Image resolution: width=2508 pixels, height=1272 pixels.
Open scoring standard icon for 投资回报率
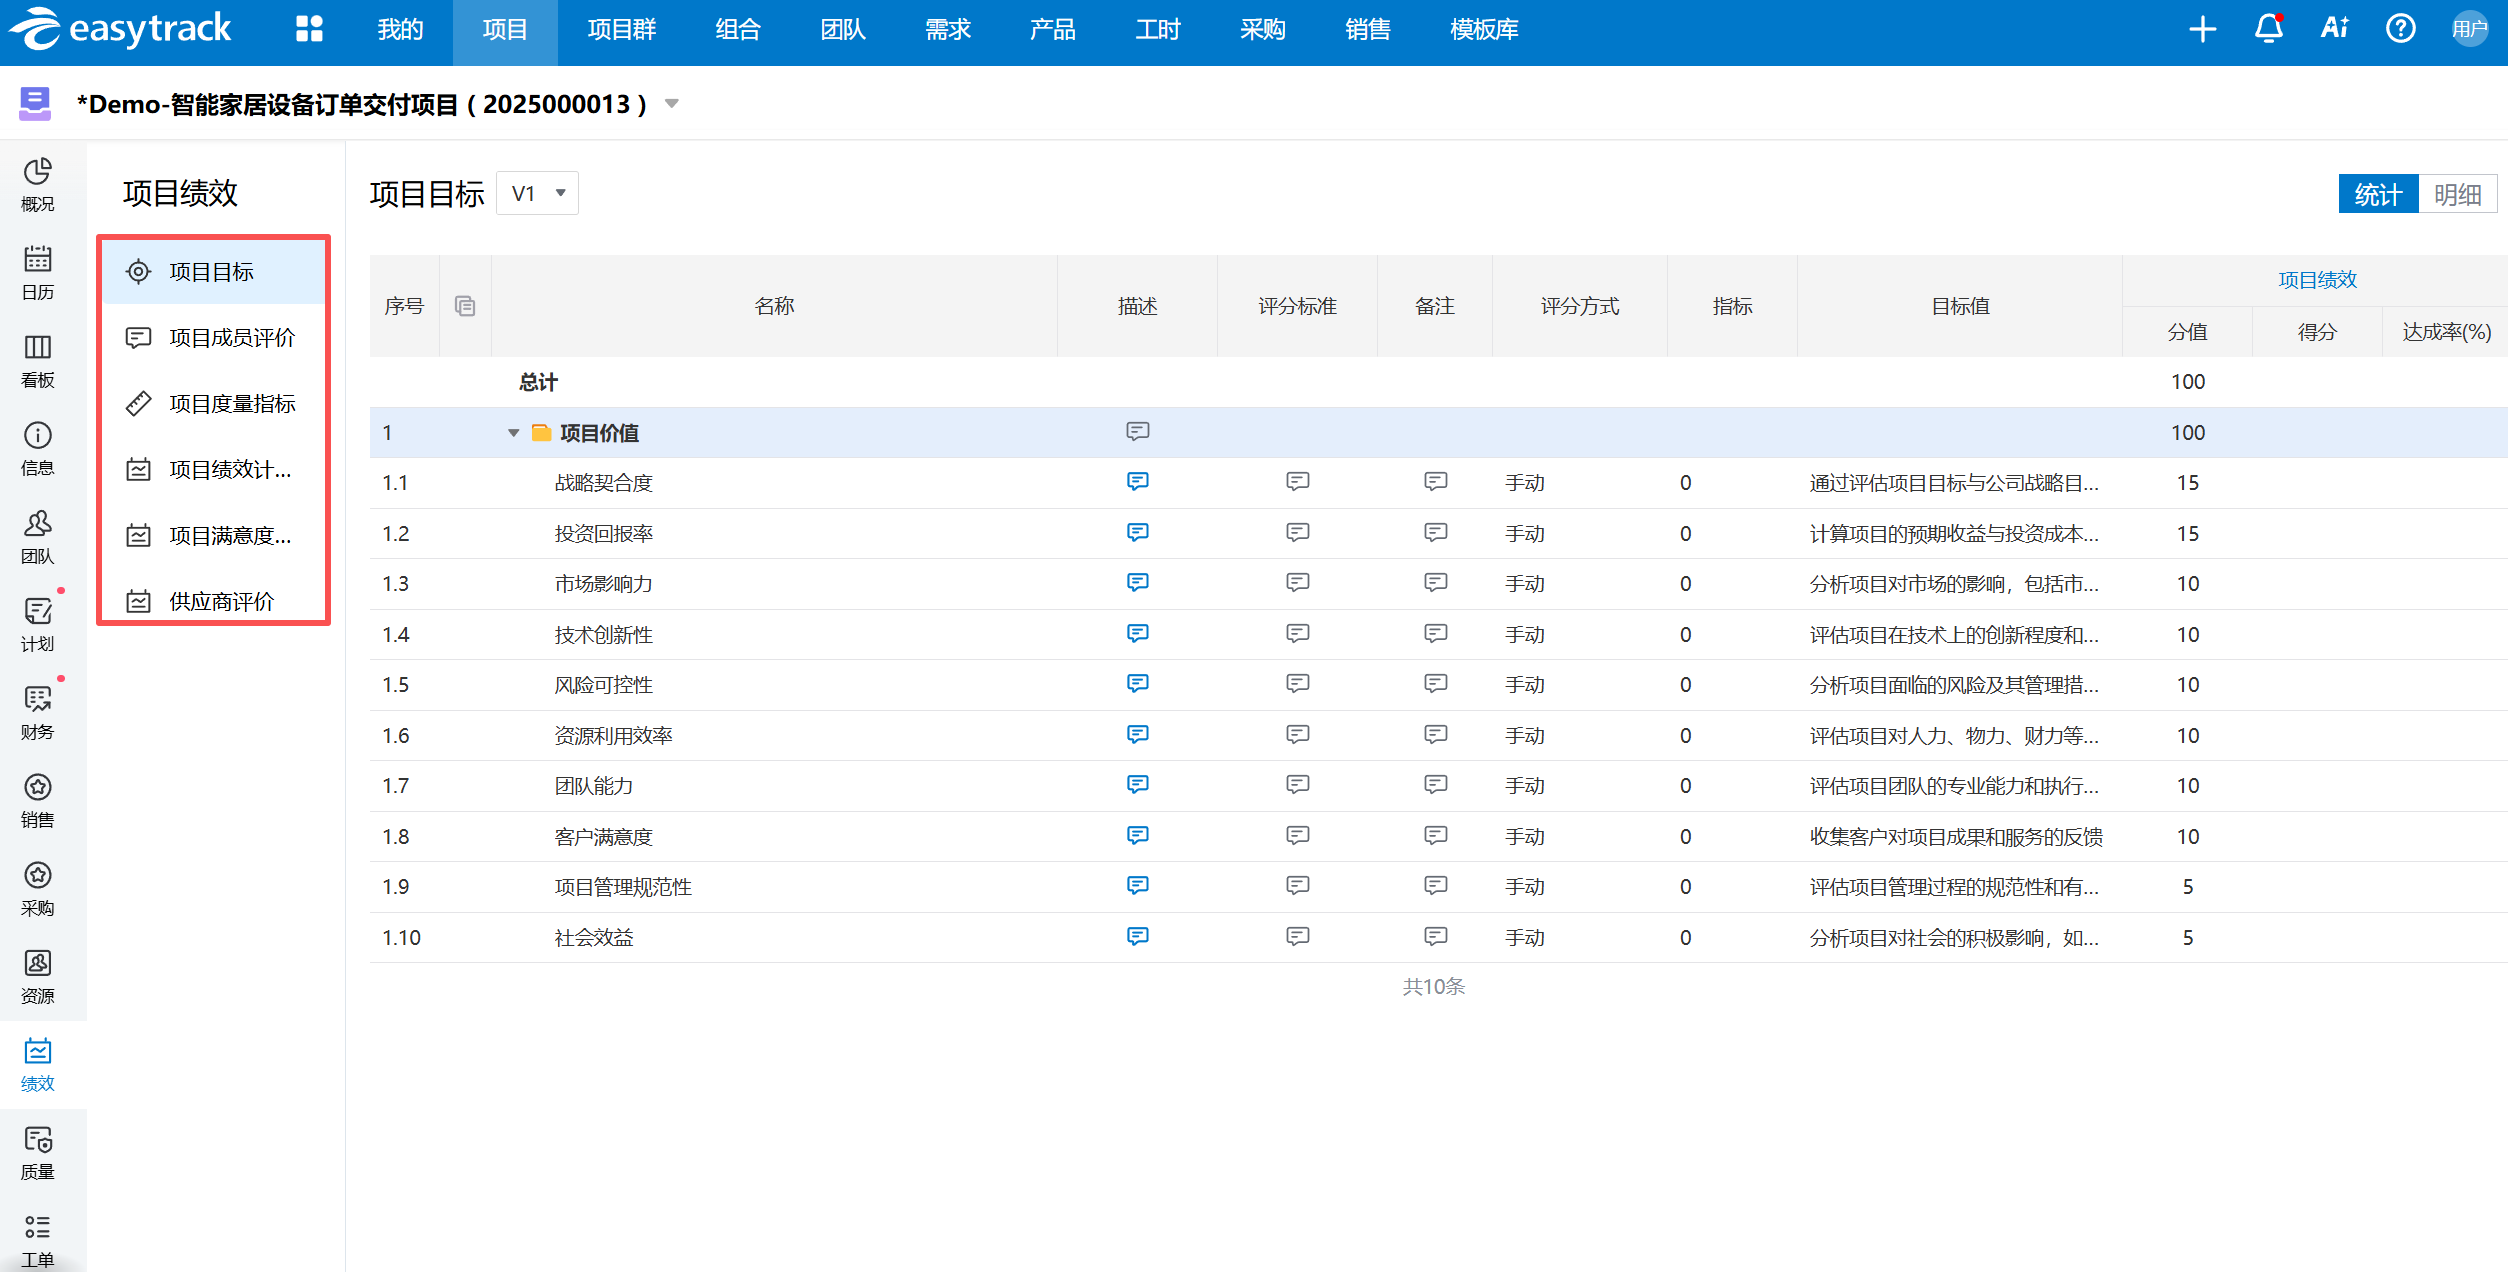[x=1297, y=533]
